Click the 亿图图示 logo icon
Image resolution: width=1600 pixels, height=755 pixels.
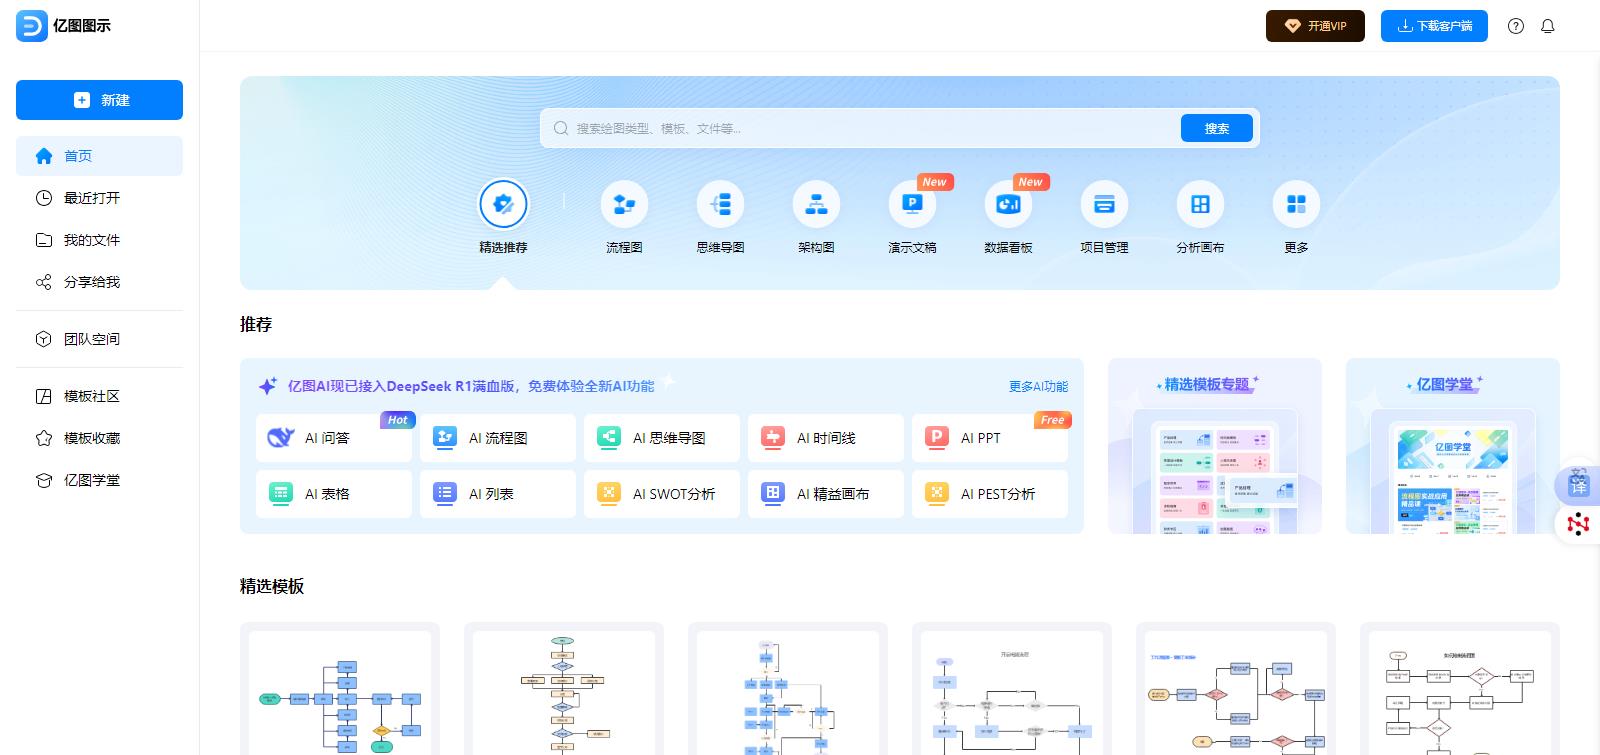point(32,26)
